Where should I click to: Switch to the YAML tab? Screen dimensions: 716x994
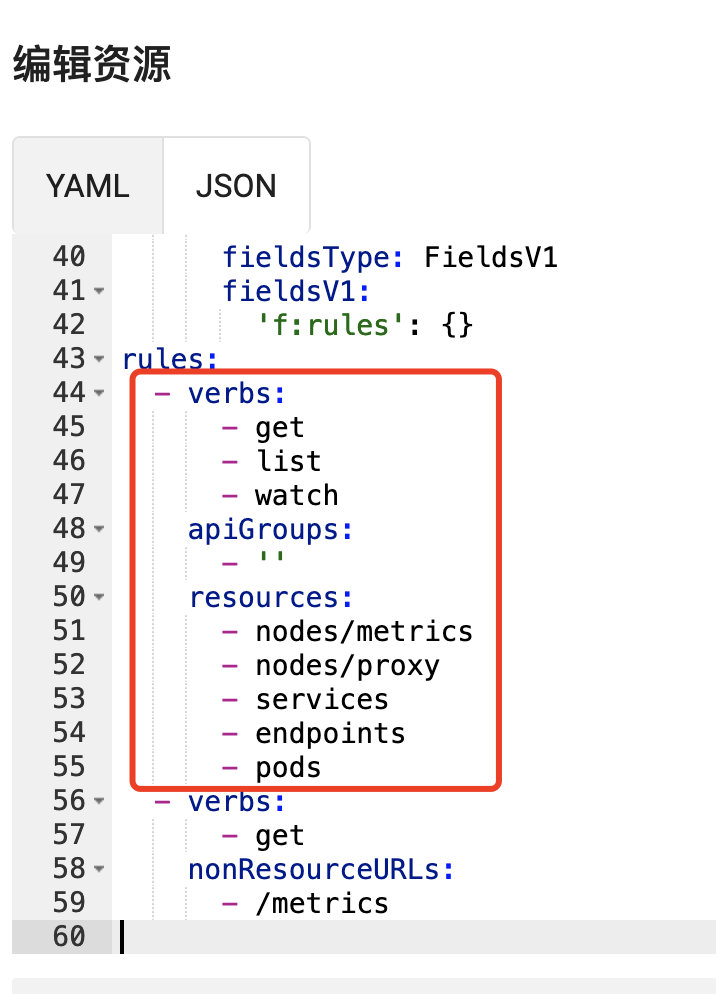[x=87, y=186]
